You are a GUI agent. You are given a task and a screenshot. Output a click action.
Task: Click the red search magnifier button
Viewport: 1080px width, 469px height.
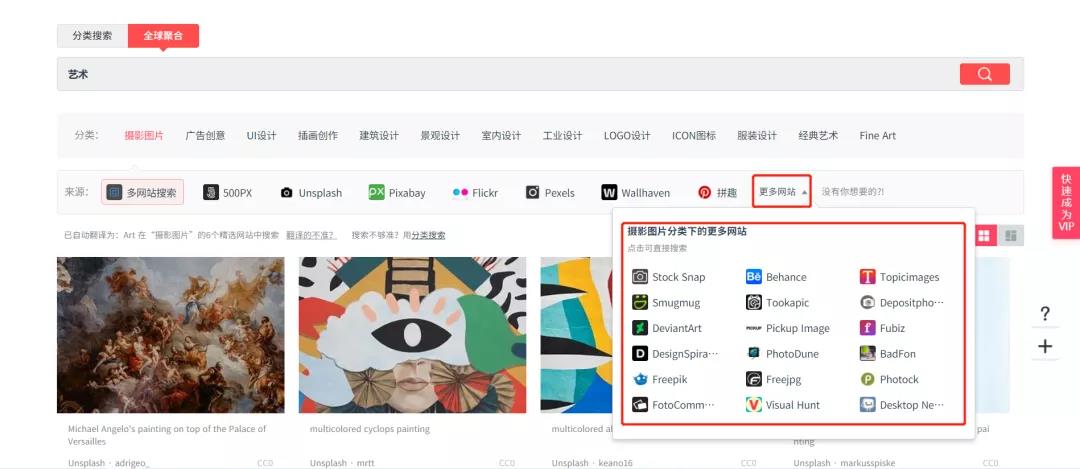pyautogui.click(x=985, y=74)
